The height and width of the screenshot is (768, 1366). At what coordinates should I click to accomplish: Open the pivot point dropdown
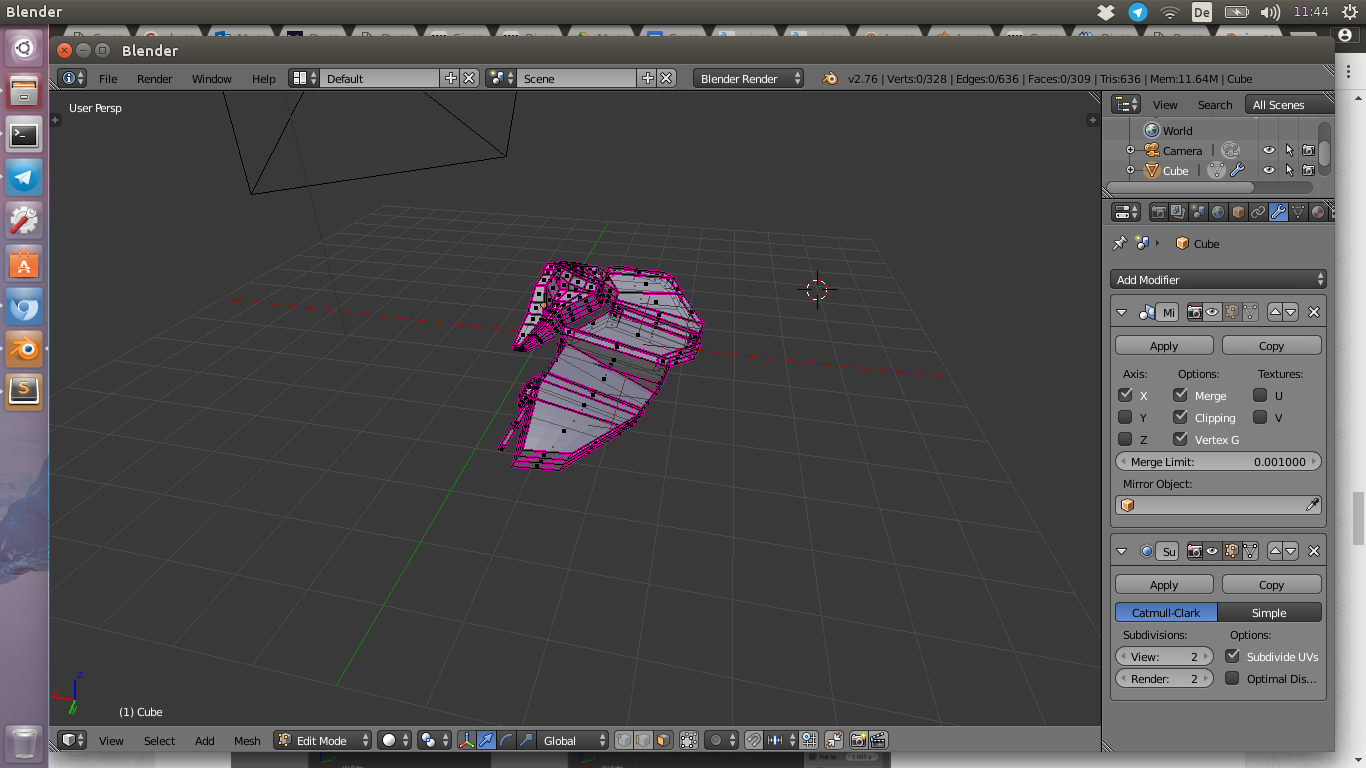pos(434,740)
